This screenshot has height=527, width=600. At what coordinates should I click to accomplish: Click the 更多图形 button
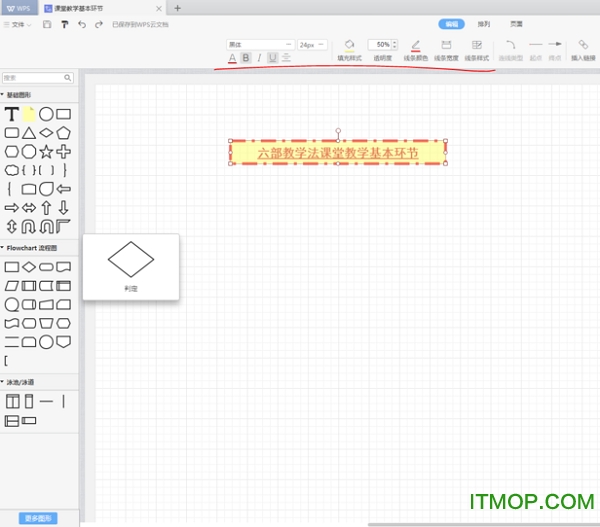(38, 518)
